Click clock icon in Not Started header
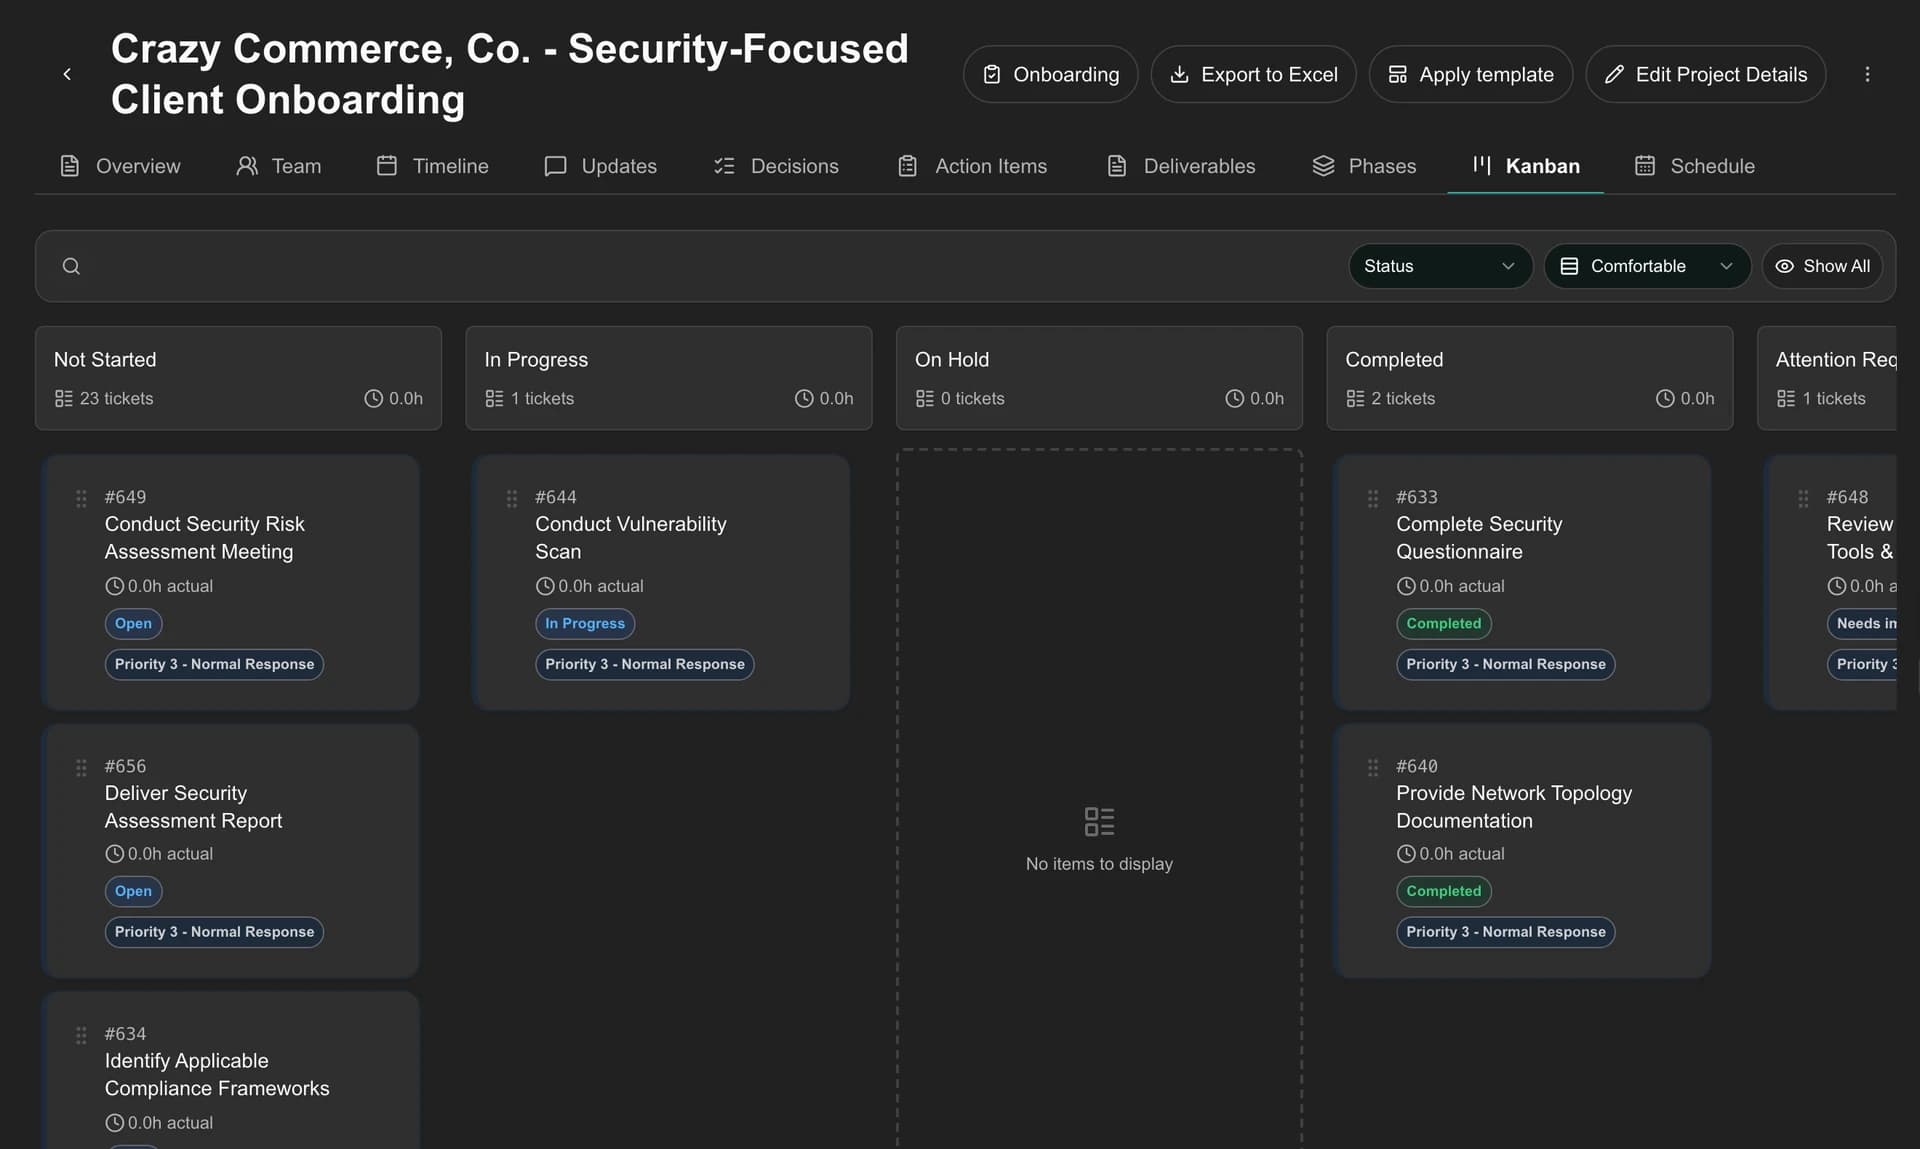Image resolution: width=1920 pixels, height=1149 pixels. tap(373, 398)
